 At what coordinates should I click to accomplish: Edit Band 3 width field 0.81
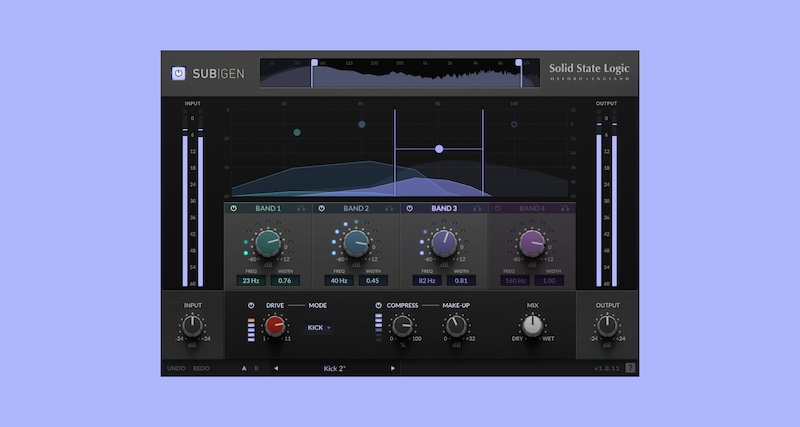(461, 281)
